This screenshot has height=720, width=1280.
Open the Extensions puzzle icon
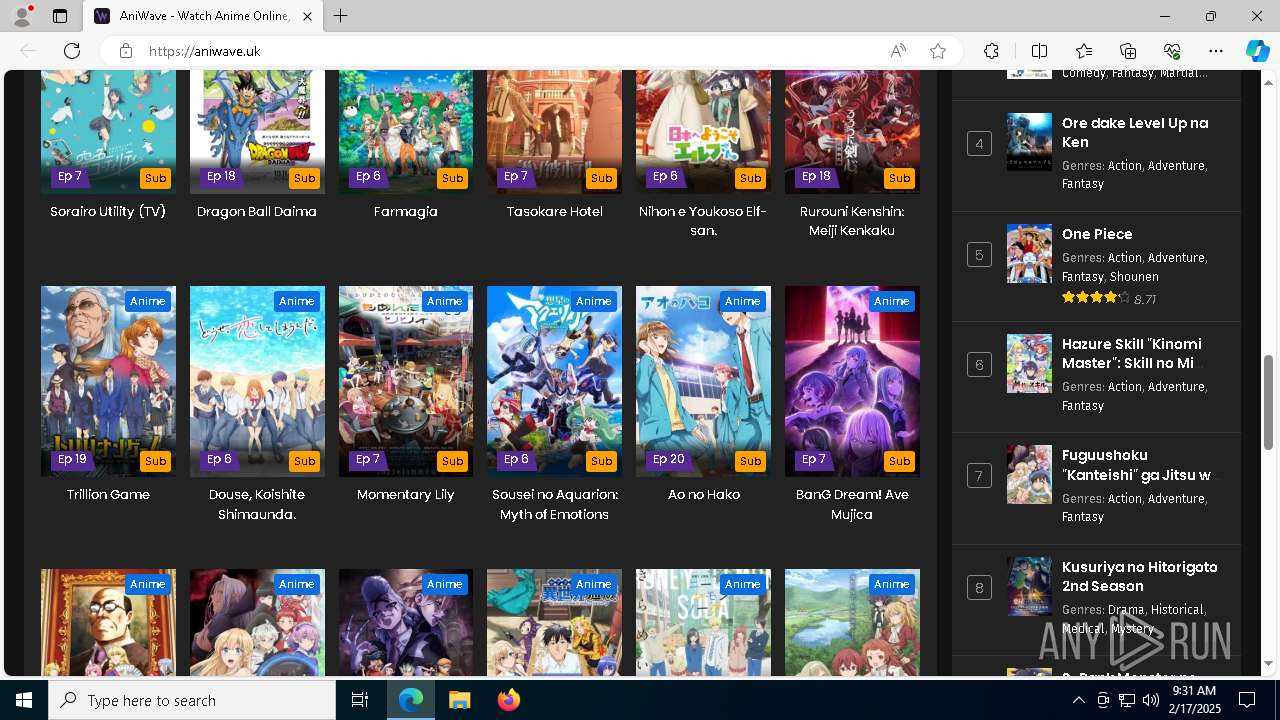[991, 51]
